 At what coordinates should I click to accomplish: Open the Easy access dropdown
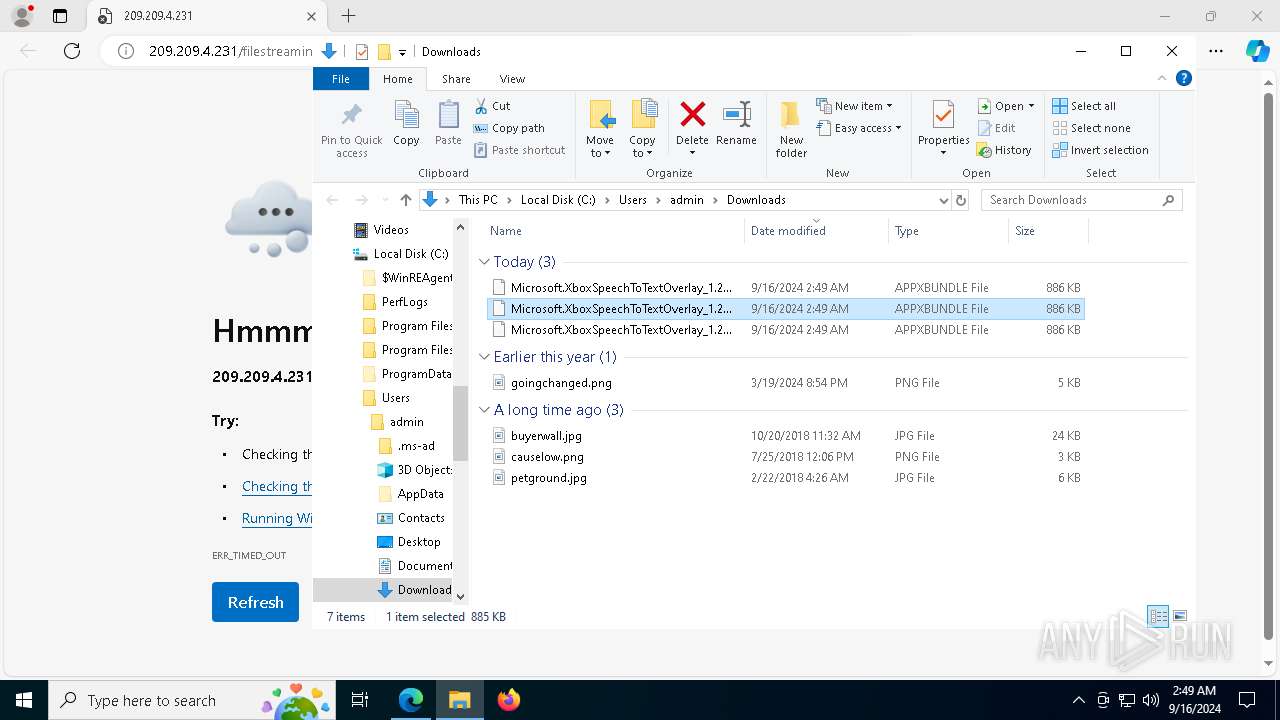pyautogui.click(x=859, y=128)
